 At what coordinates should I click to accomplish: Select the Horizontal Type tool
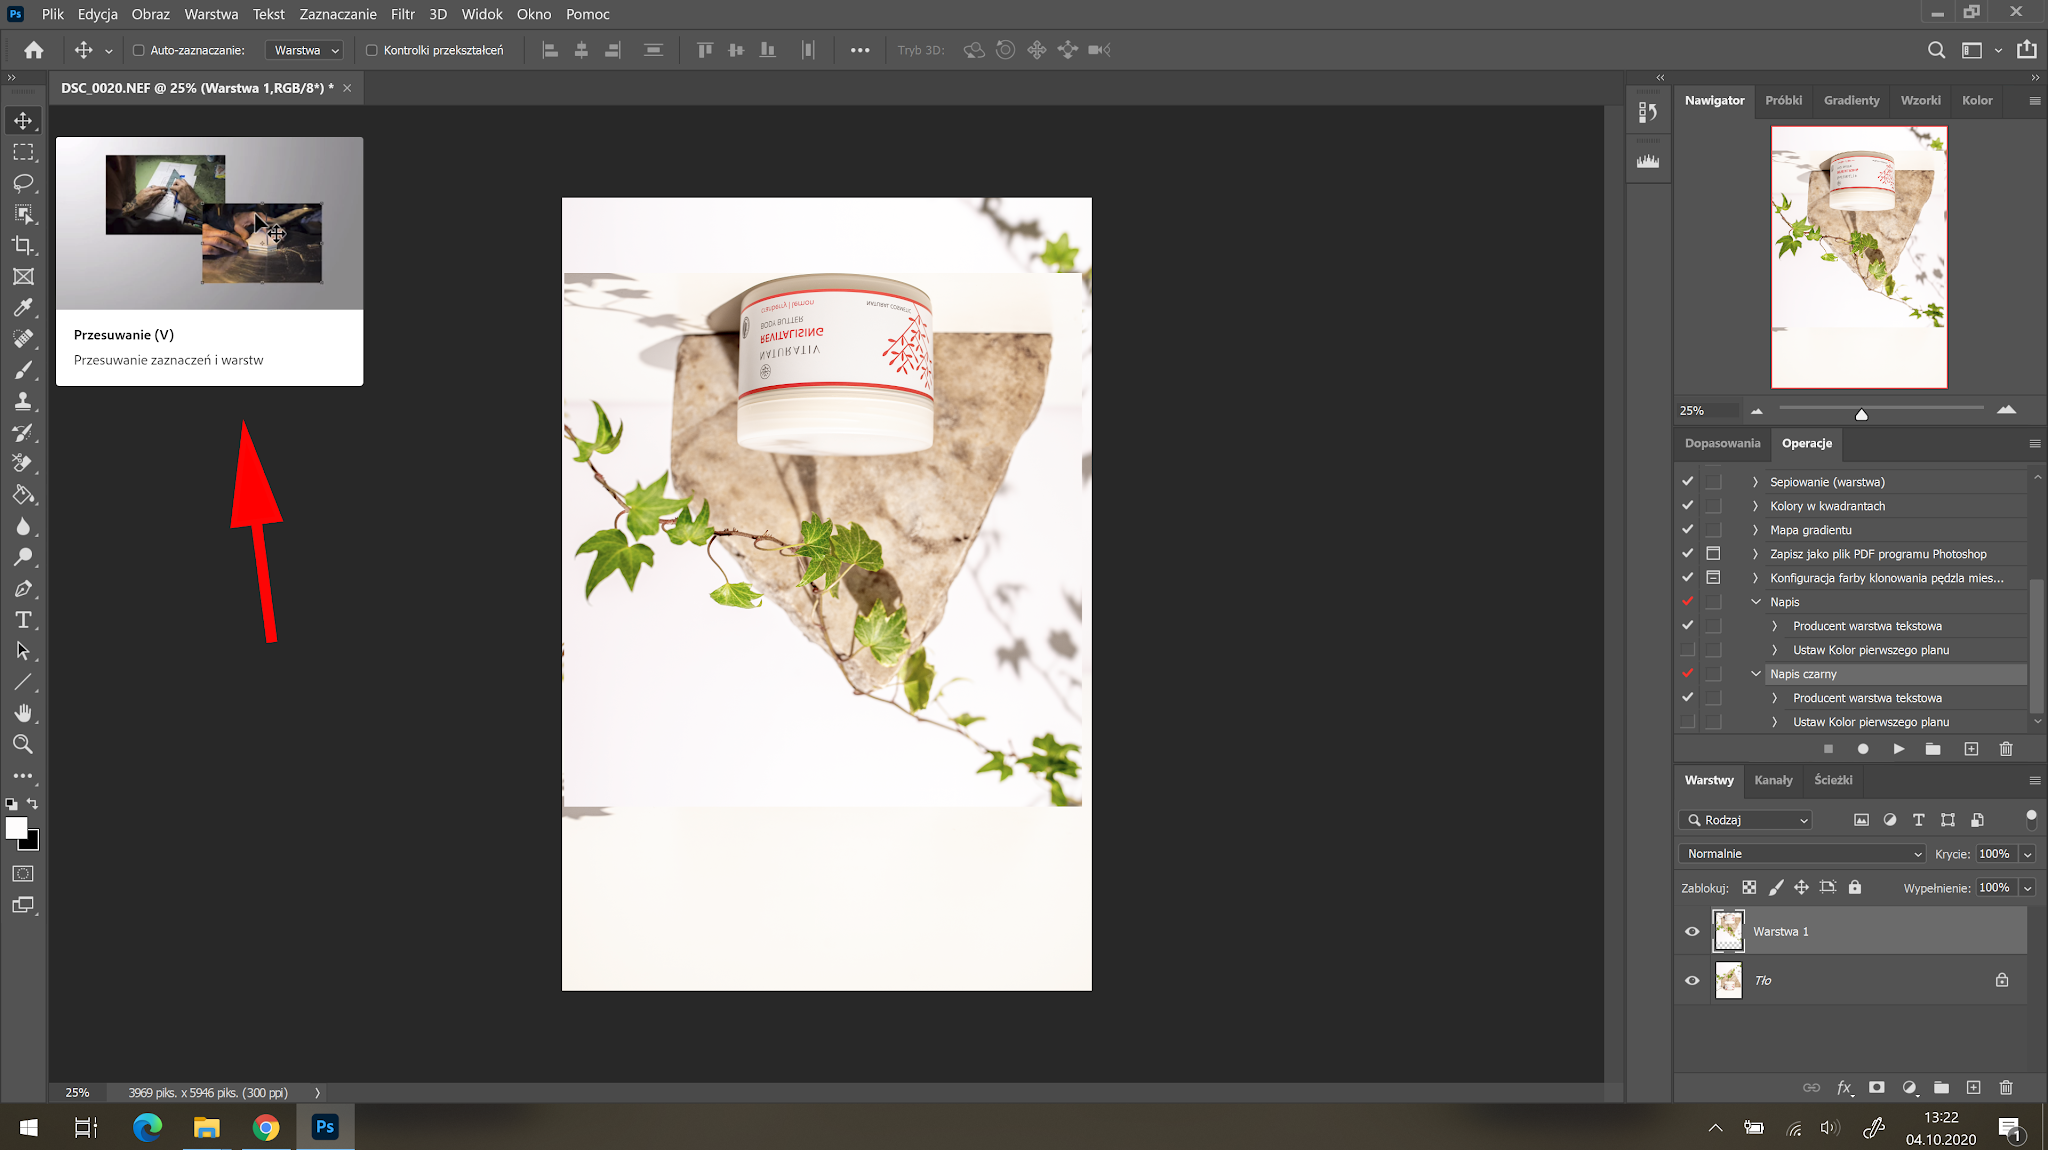[23, 620]
